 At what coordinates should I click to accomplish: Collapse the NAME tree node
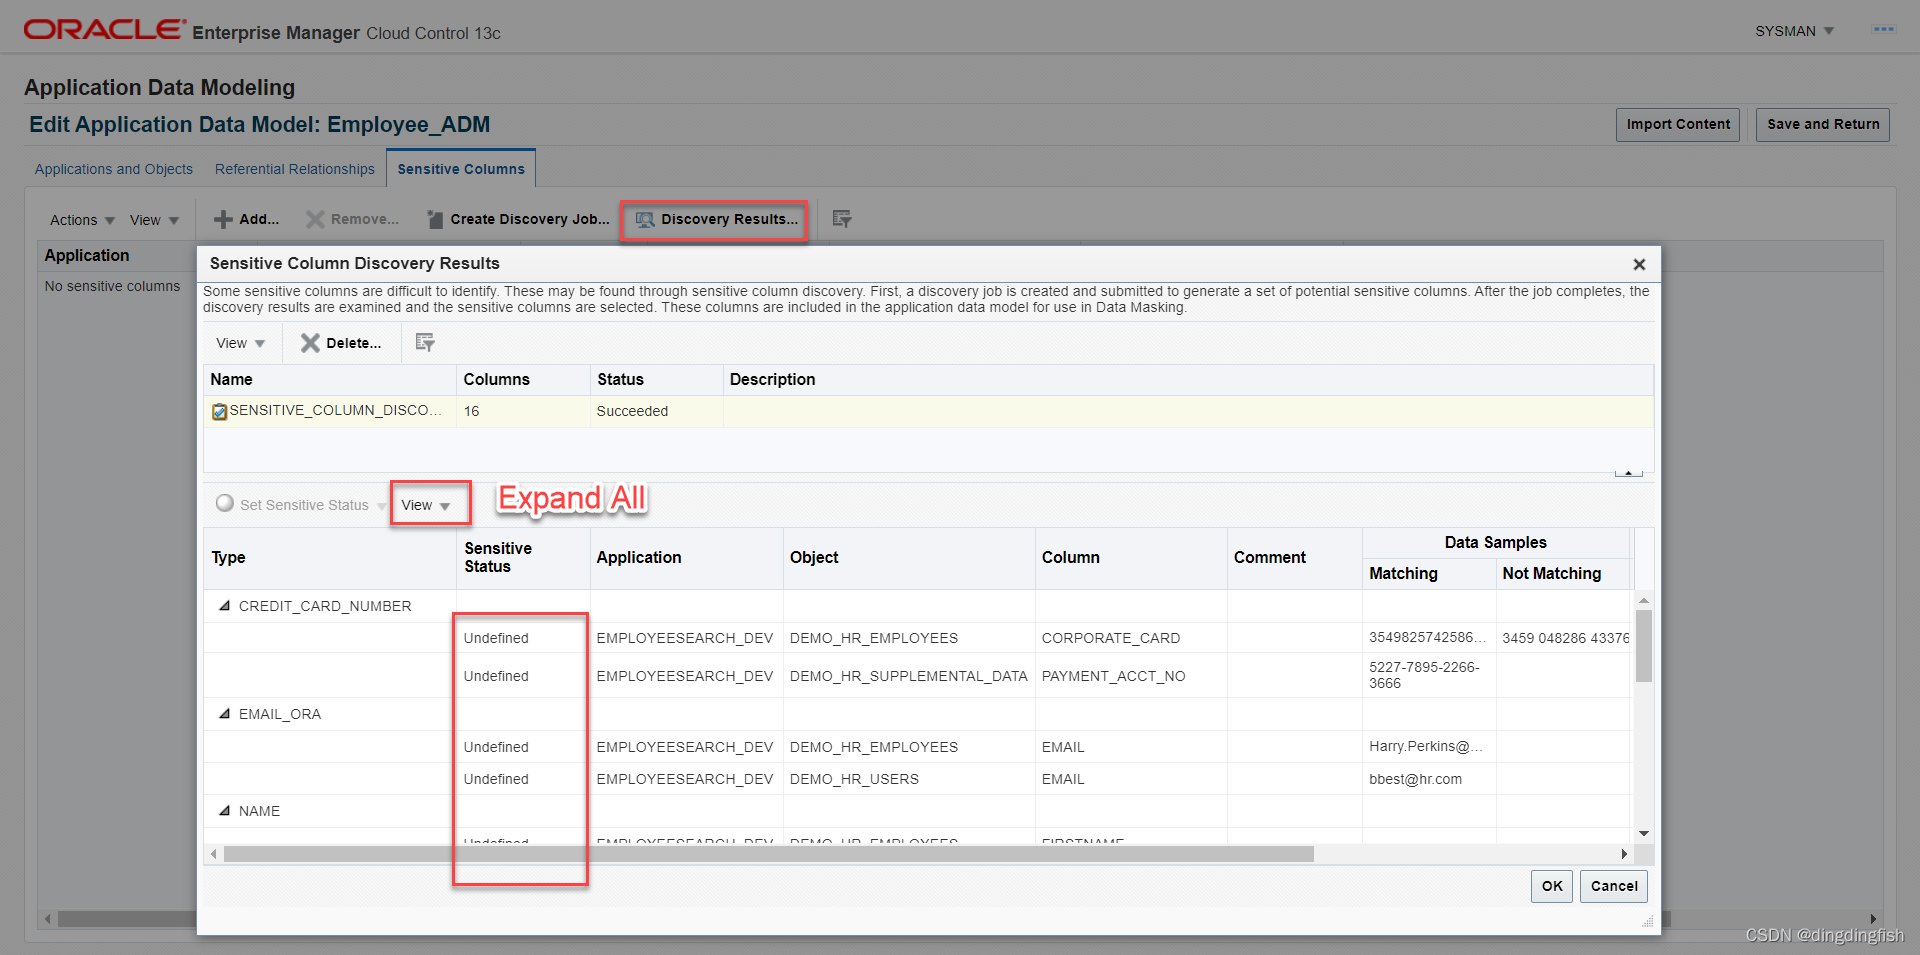(x=225, y=811)
